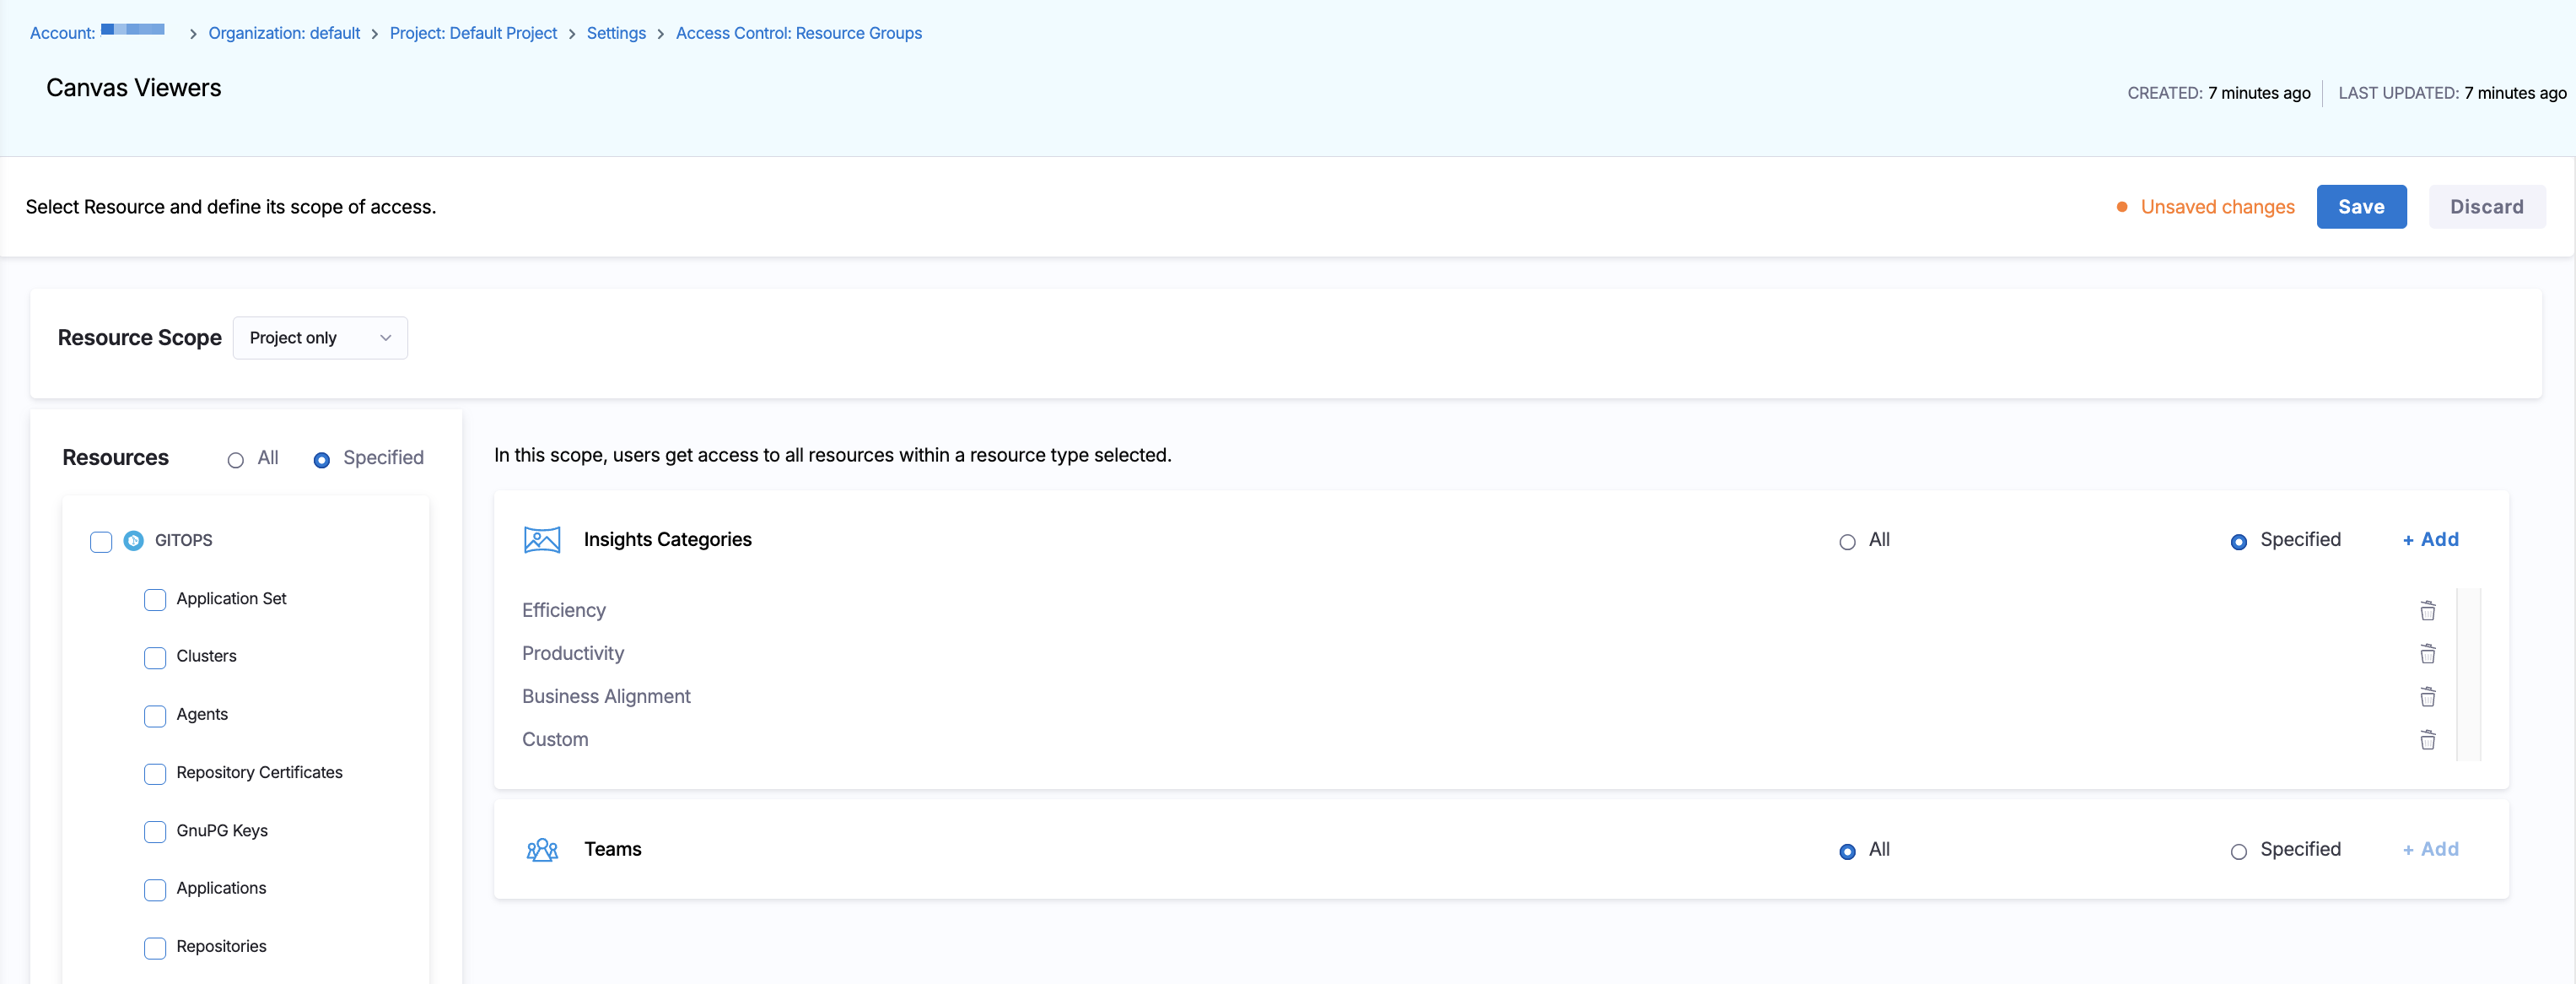2576x984 pixels.
Task: Choose Specified radio for Teams
Action: tap(2238, 851)
